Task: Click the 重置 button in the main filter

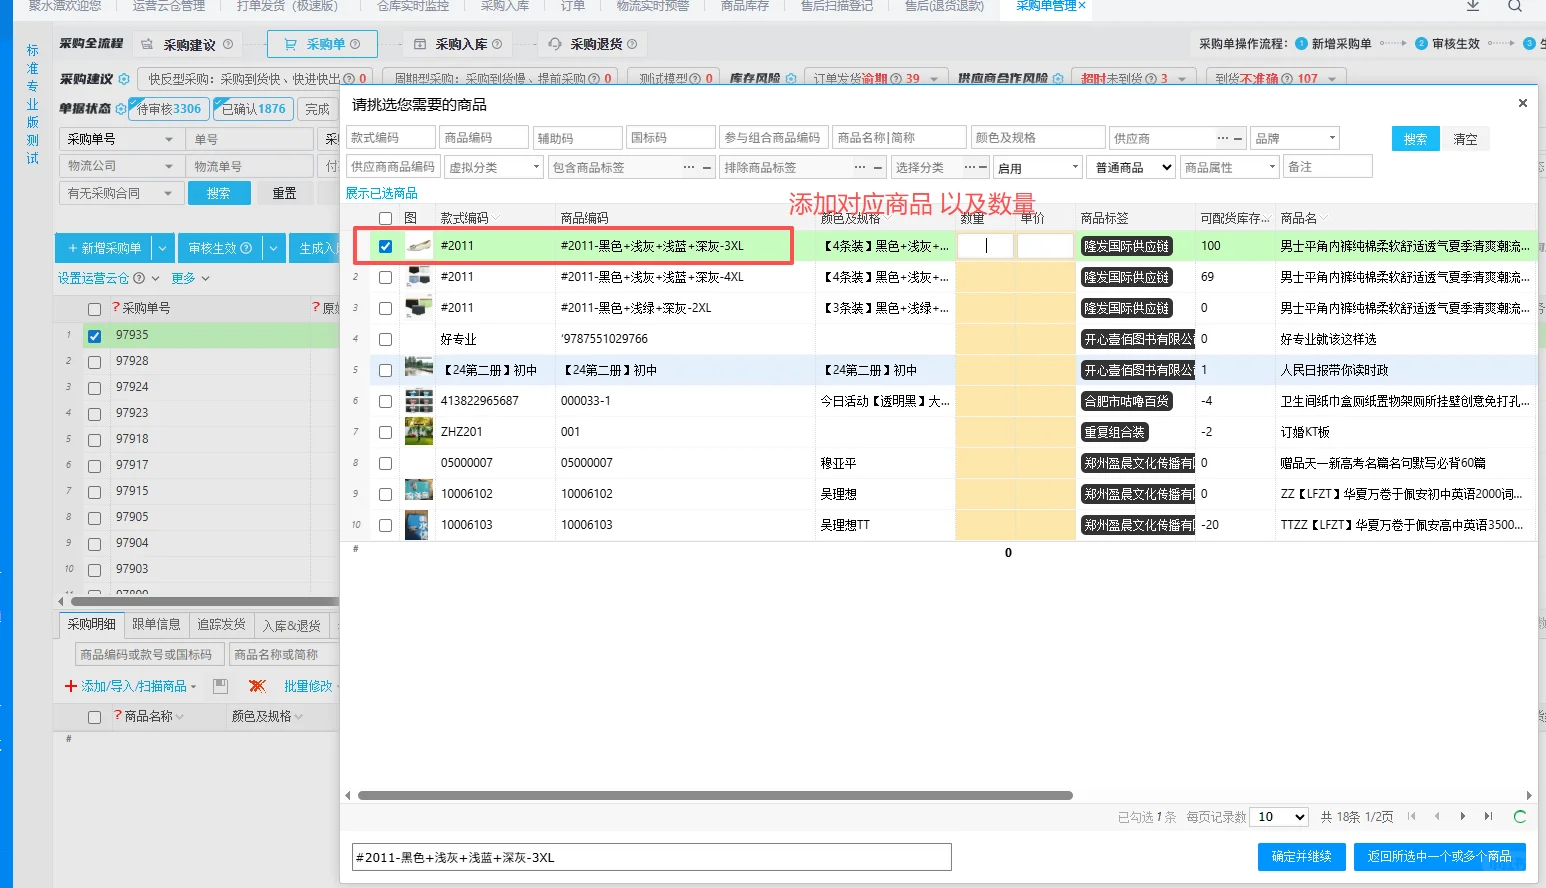Action: tap(285, 193)
